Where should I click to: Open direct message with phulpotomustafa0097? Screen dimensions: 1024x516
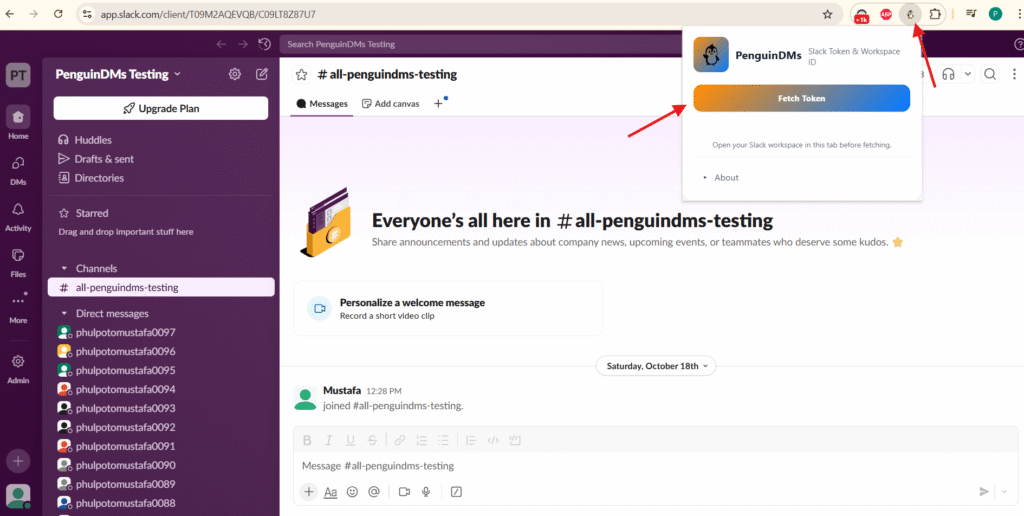125,332
